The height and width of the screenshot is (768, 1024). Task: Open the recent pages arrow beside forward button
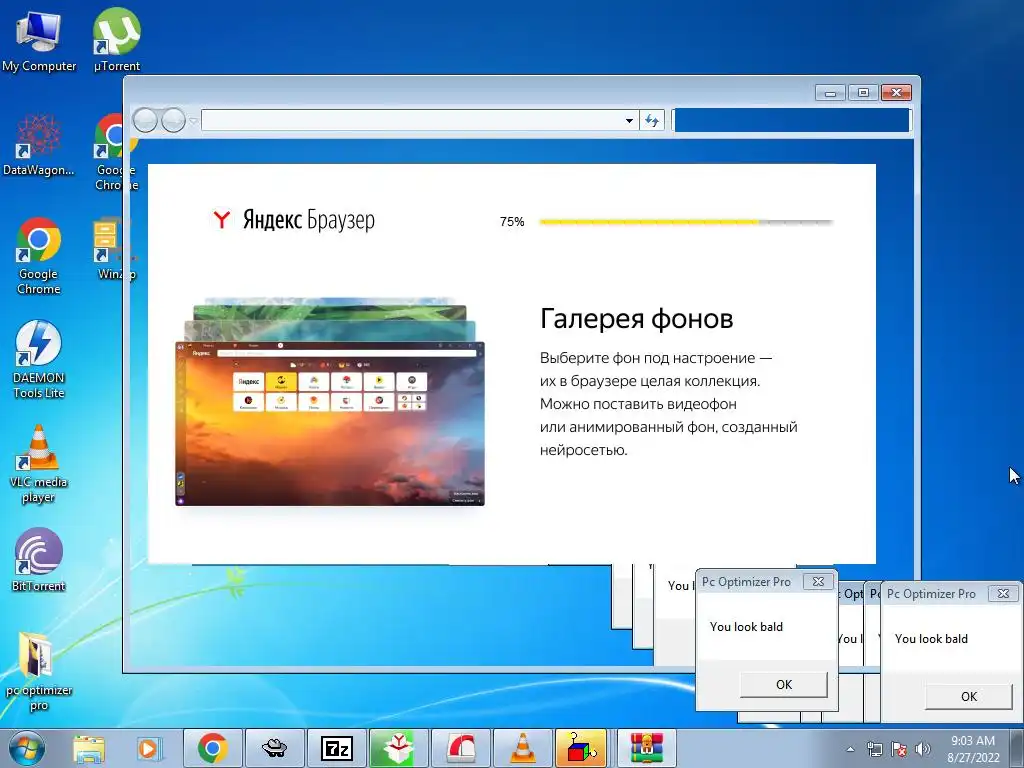point(193,121)
